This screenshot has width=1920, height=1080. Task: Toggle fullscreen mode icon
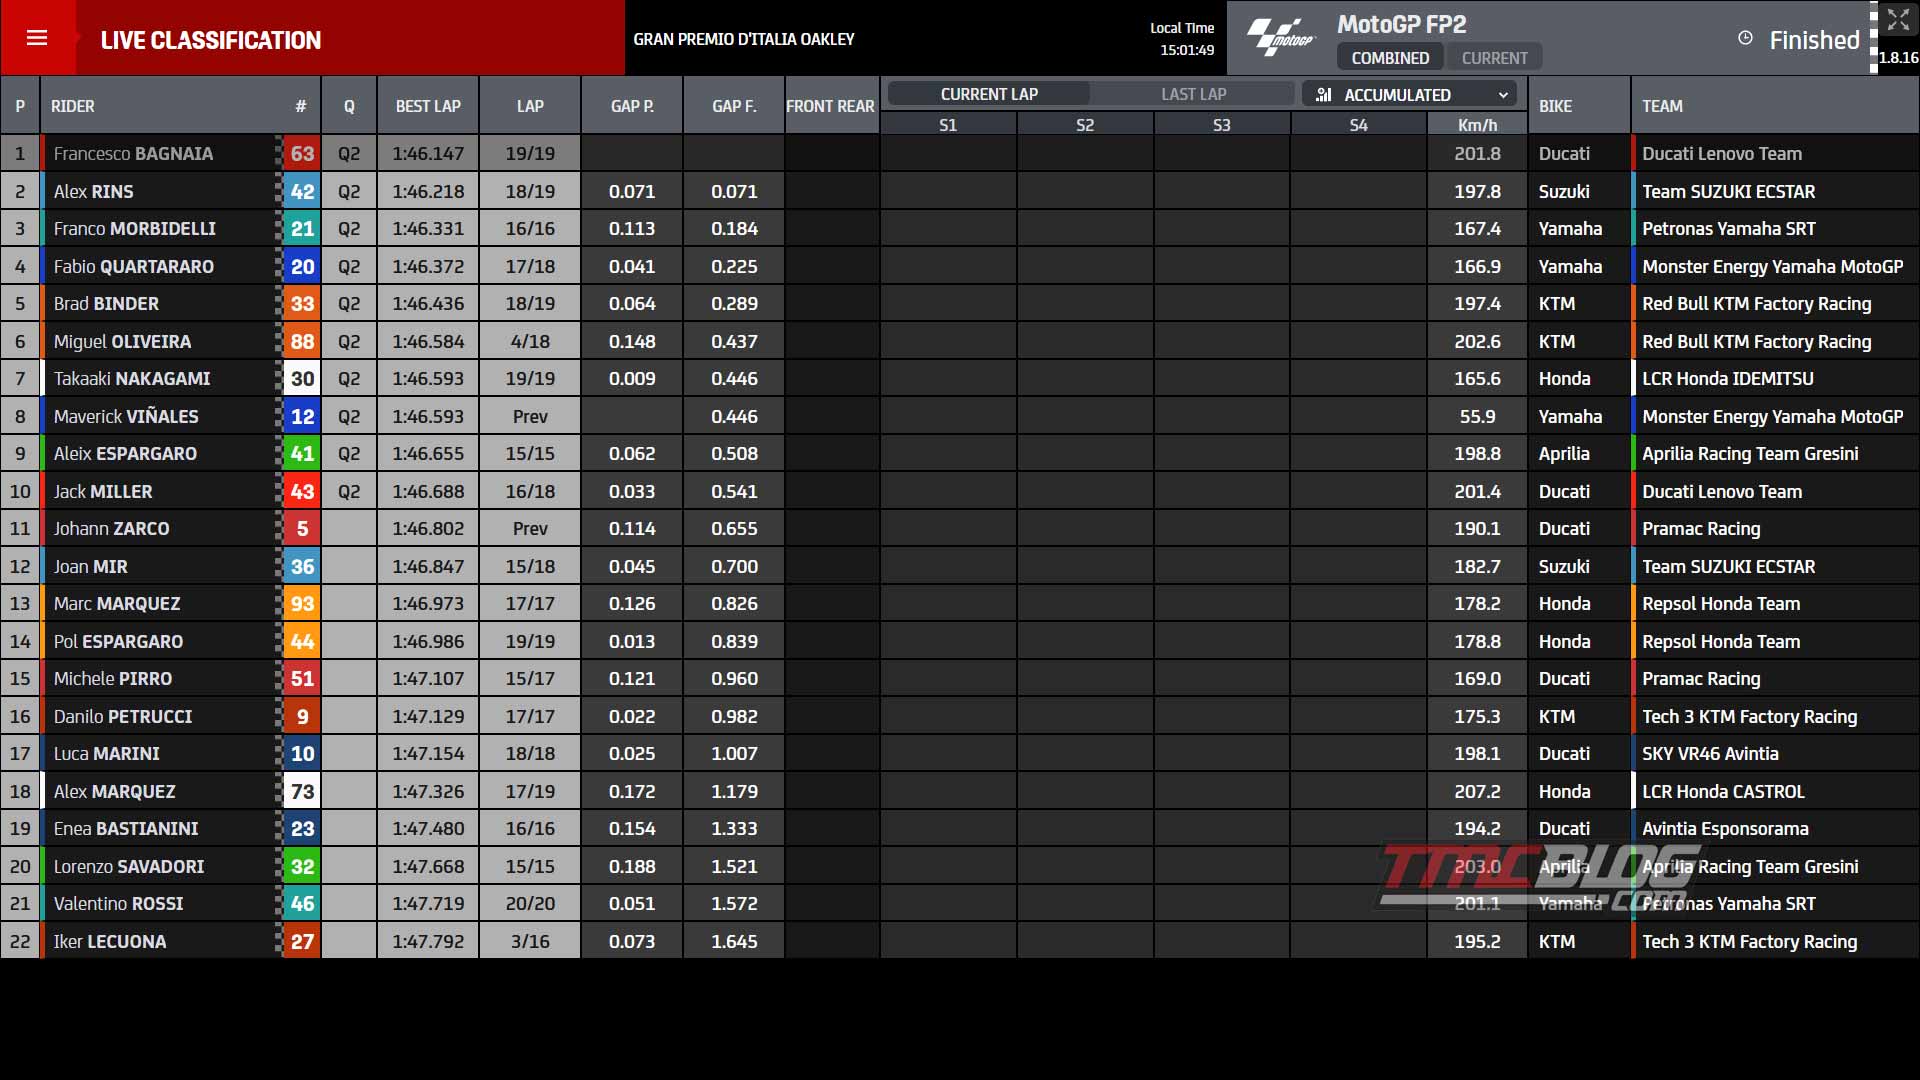coord(1898,19)
